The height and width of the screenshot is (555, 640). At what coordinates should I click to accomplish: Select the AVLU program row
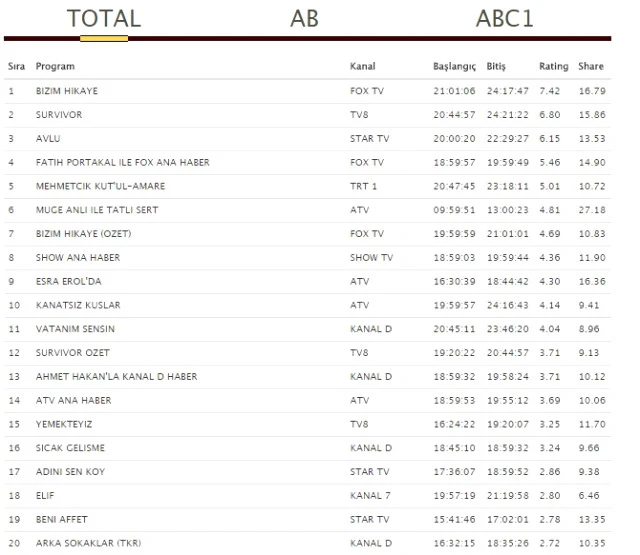coord(48,139)
